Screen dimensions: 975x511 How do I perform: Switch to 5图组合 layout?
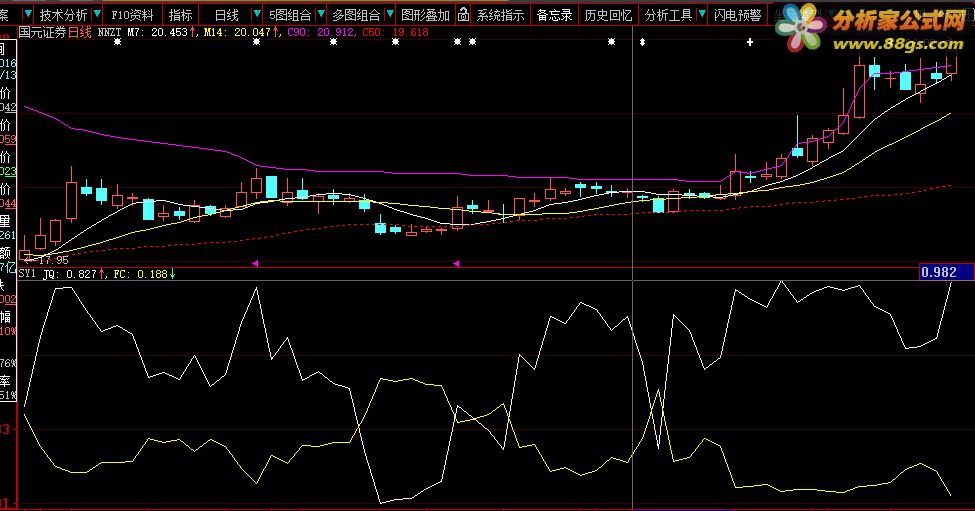[290, 15]
